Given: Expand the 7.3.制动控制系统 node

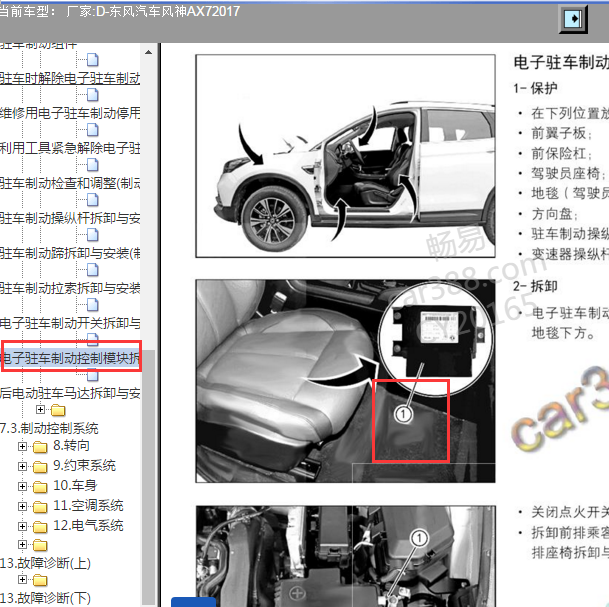Looking at the screenshot, I should 40,409.
